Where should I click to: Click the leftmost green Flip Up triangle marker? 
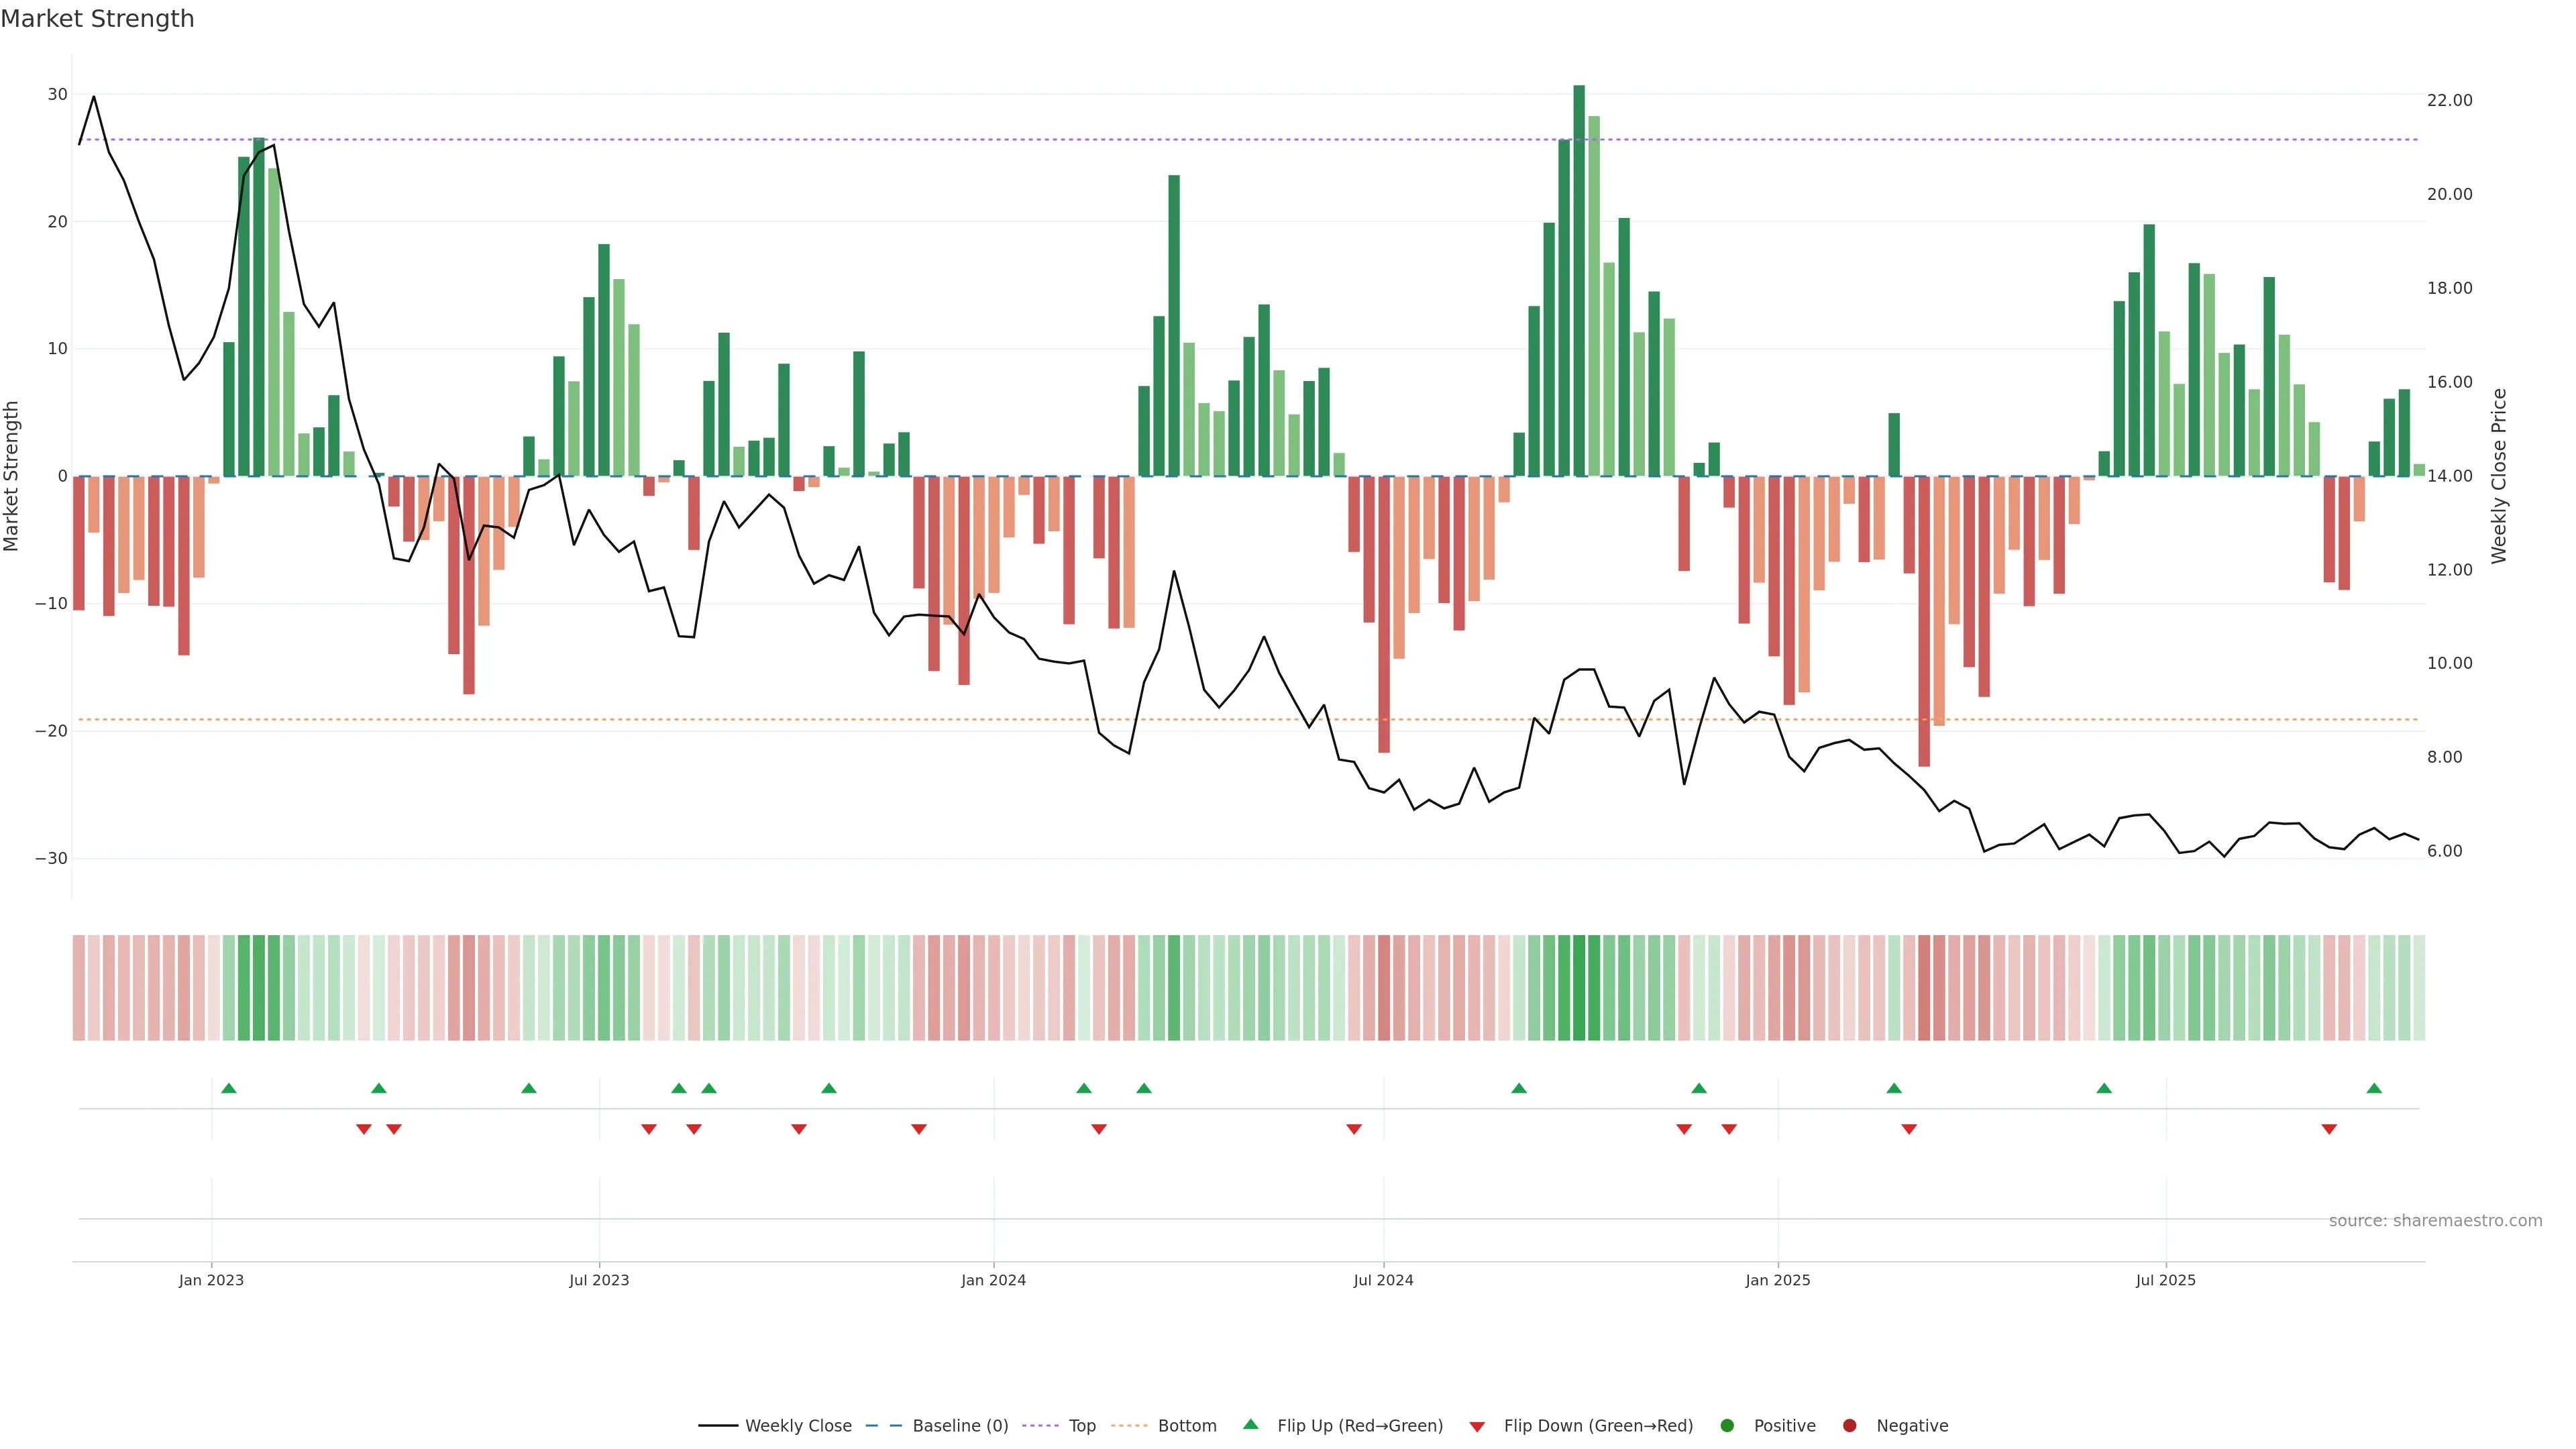228,1088
